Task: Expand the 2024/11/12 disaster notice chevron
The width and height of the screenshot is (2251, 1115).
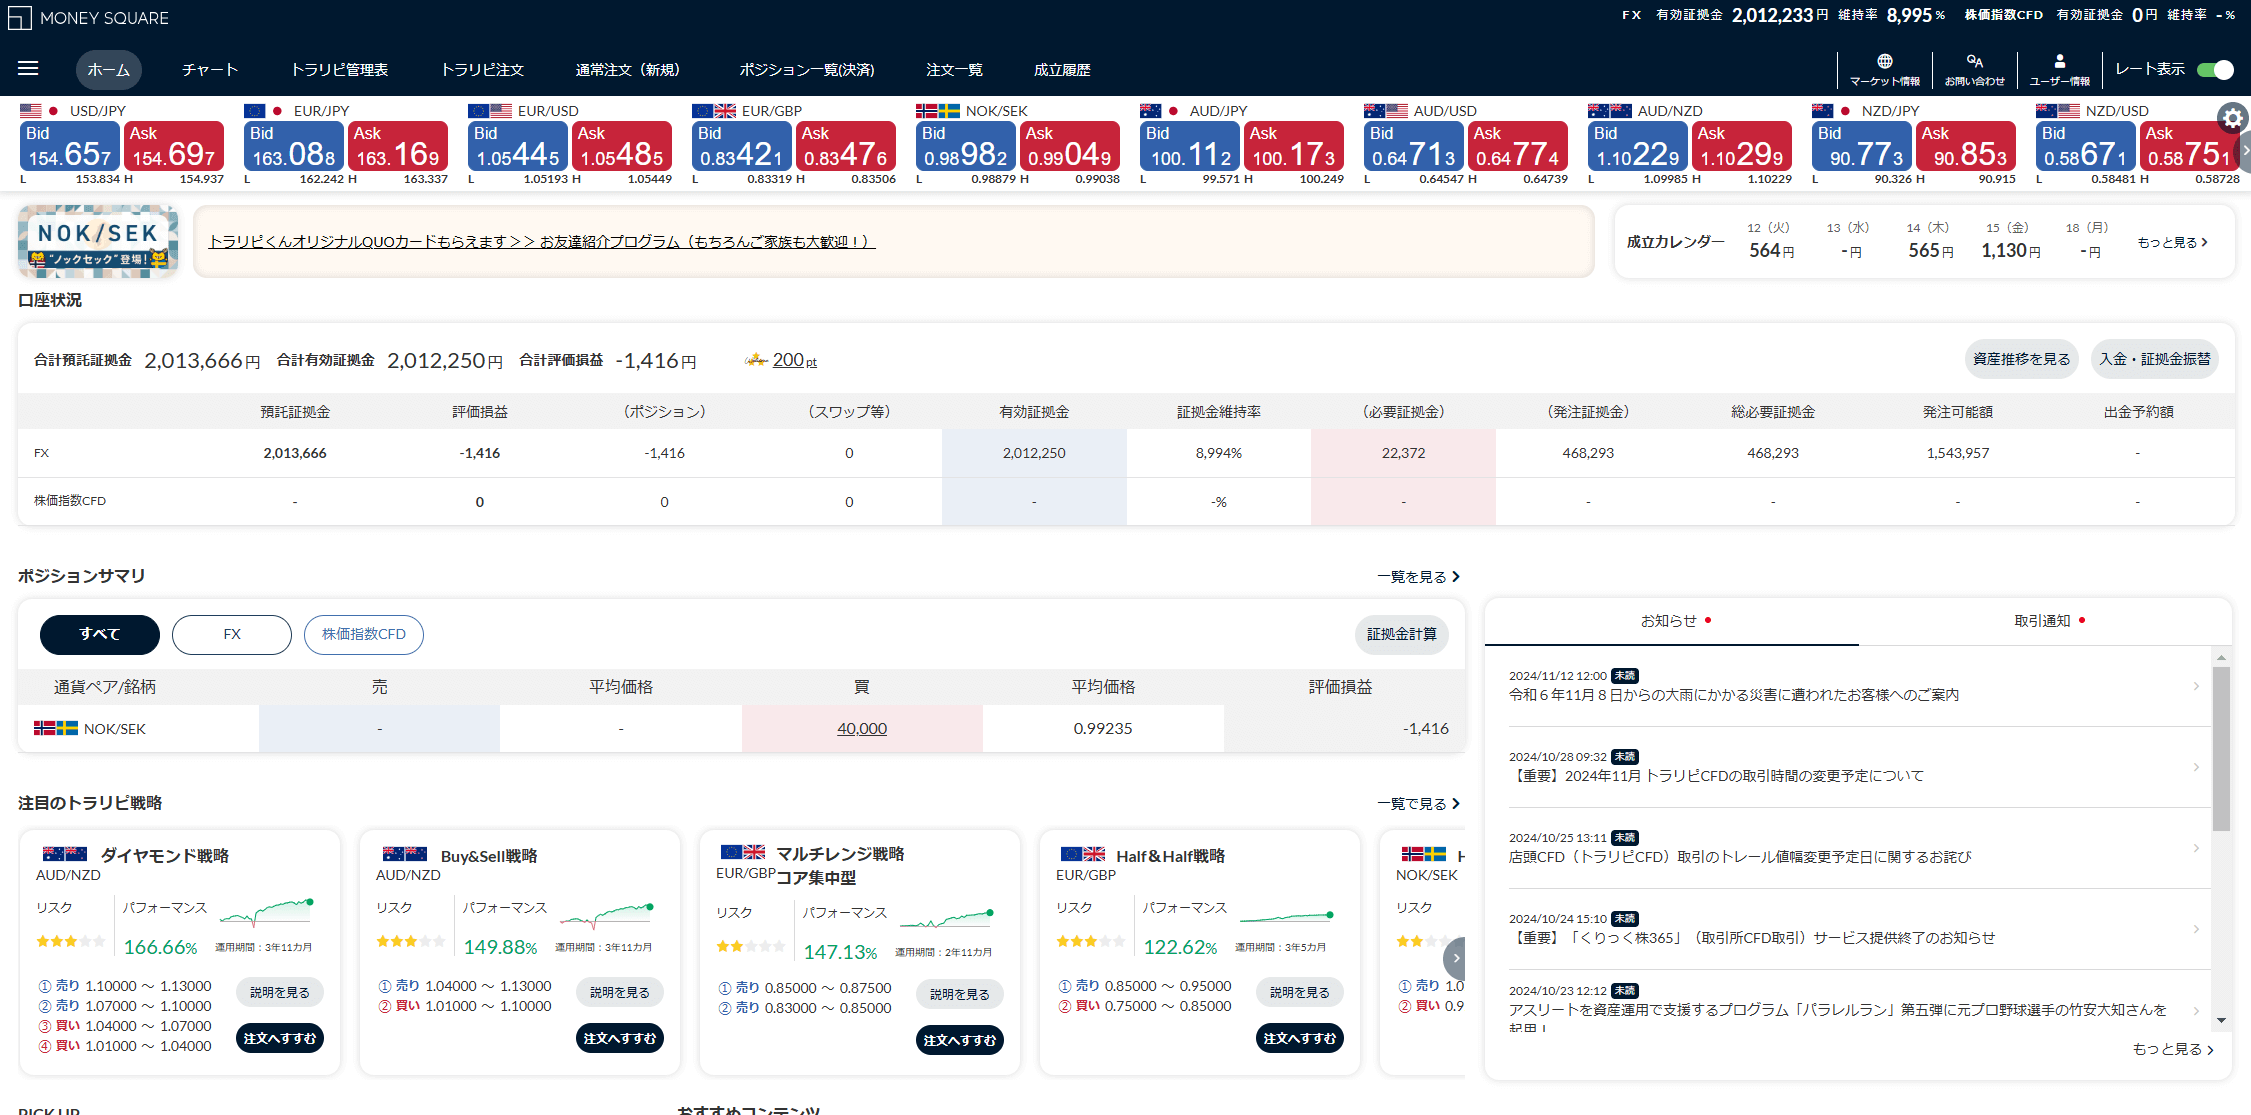Action: pos(2197,686)
